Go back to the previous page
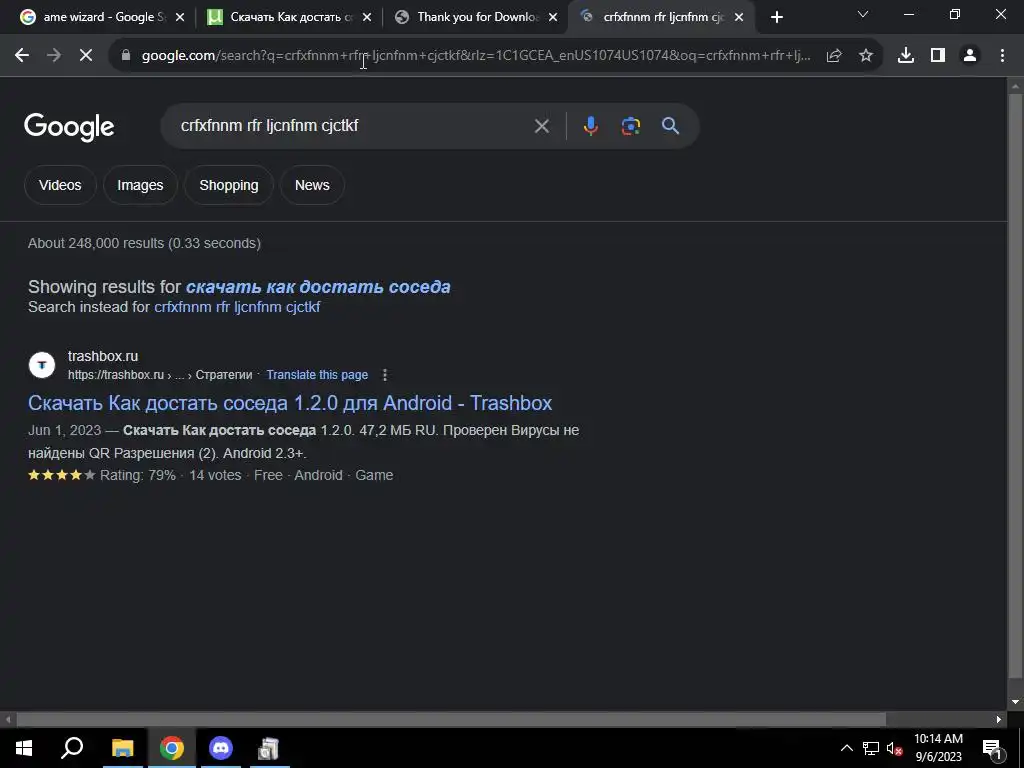This screenshot has width=1024, height=768. (22, 56)
